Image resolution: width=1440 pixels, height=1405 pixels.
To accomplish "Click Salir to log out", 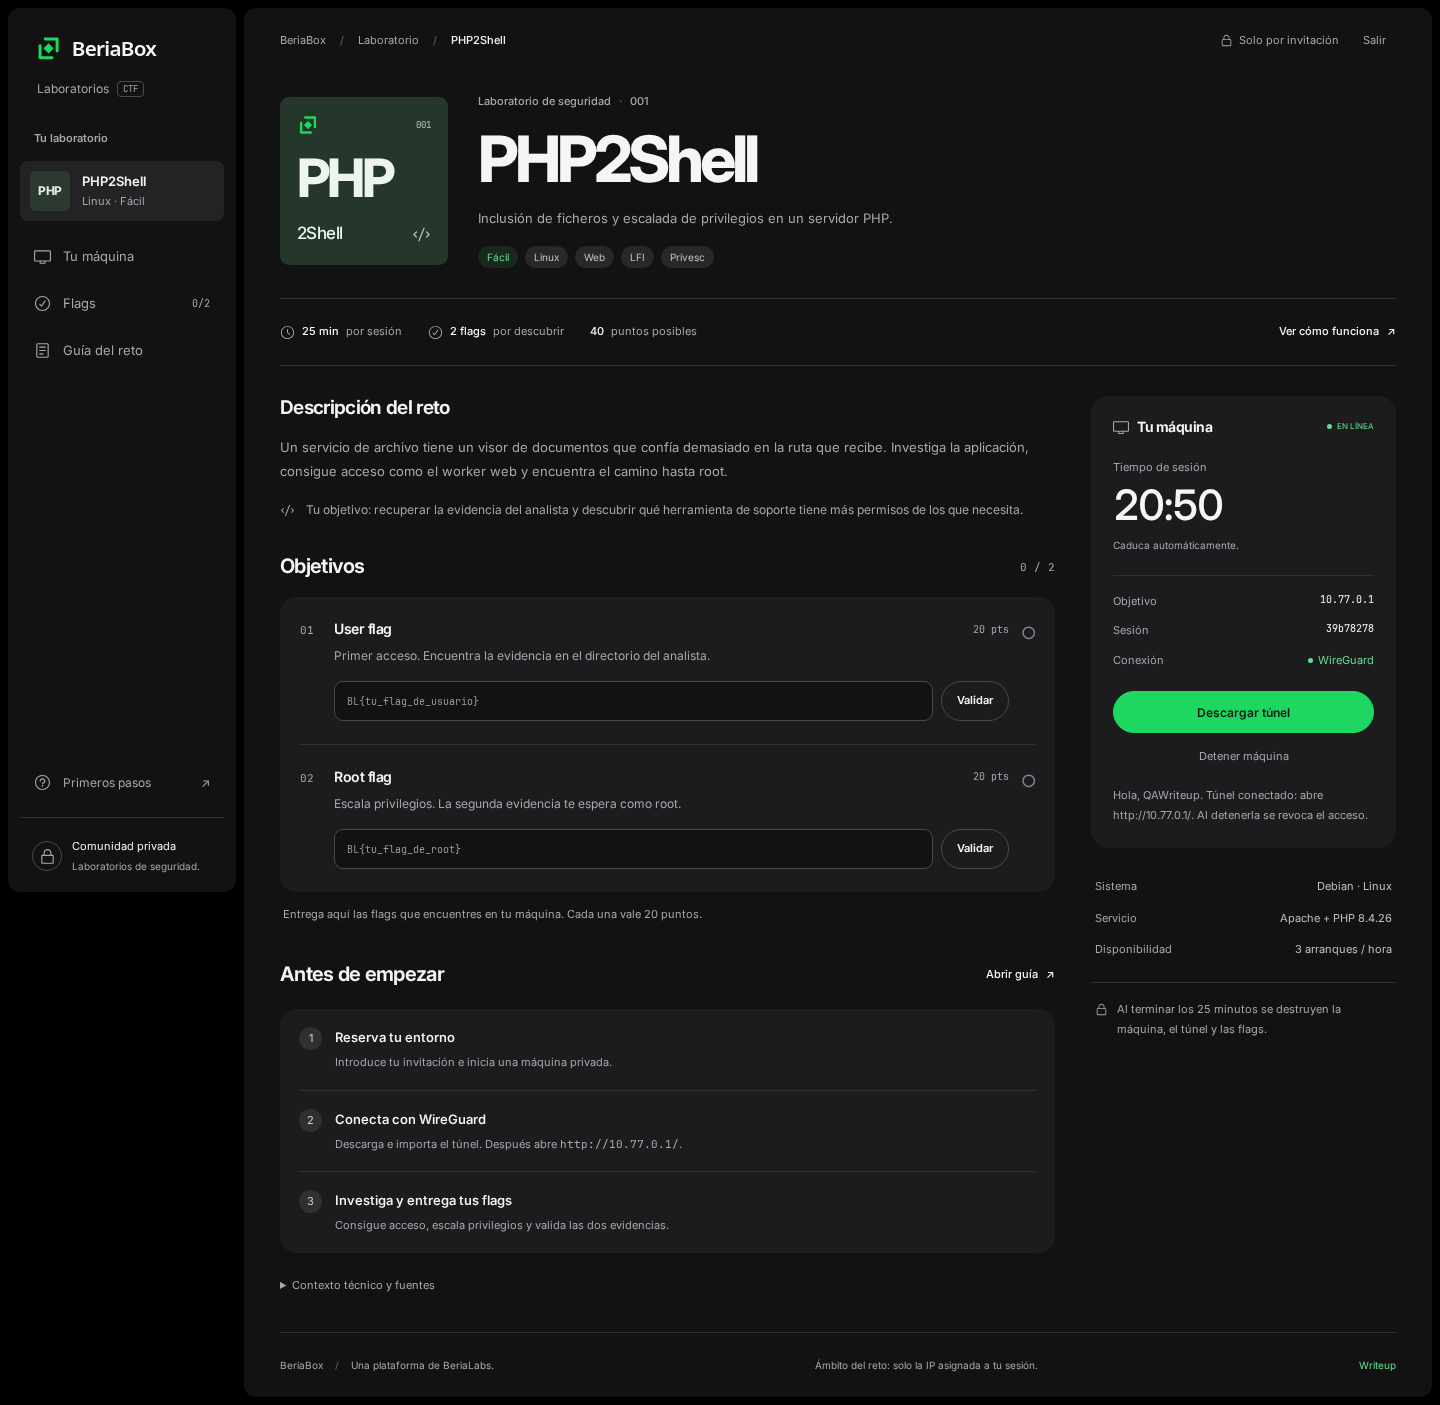I will coord(1374,40).
